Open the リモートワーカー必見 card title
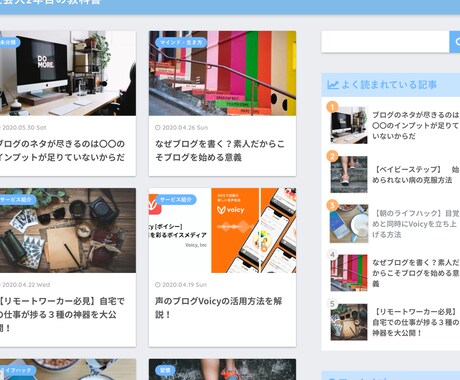 [x=62, y=314]
